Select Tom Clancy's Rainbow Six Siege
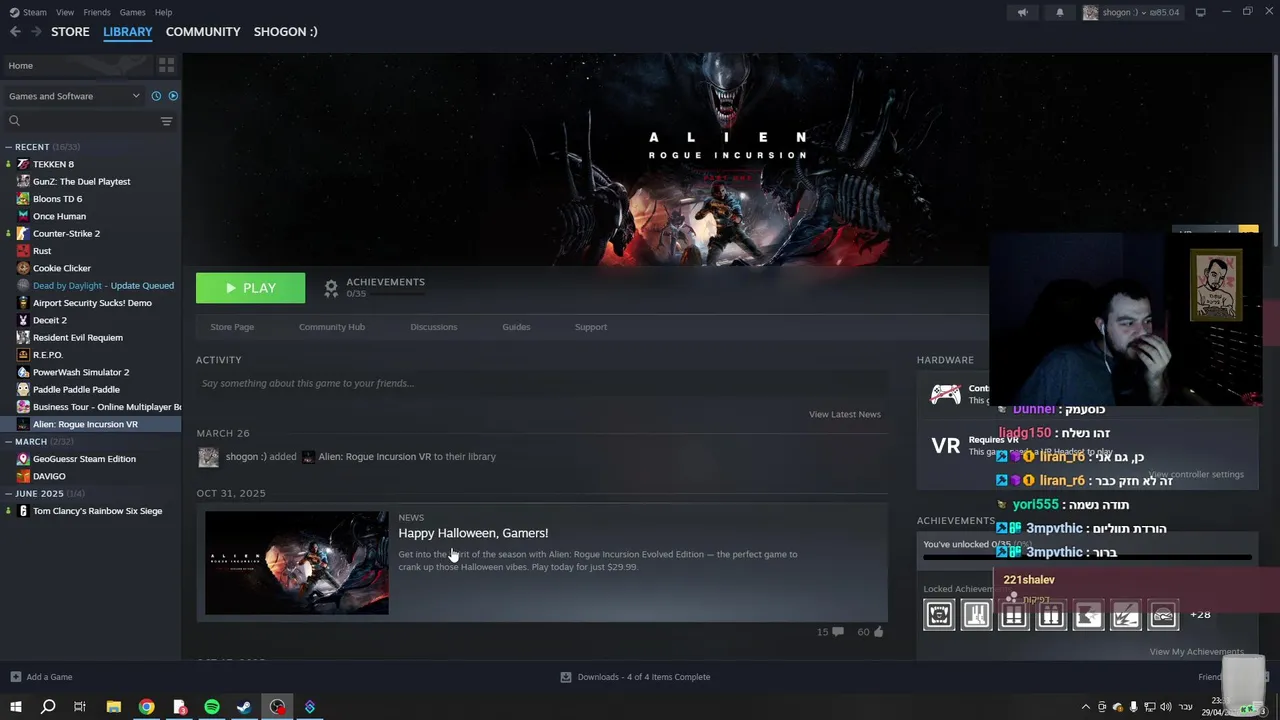This screenshot has height=720, width=1280. pyautogui.click(x=97, y=511)
